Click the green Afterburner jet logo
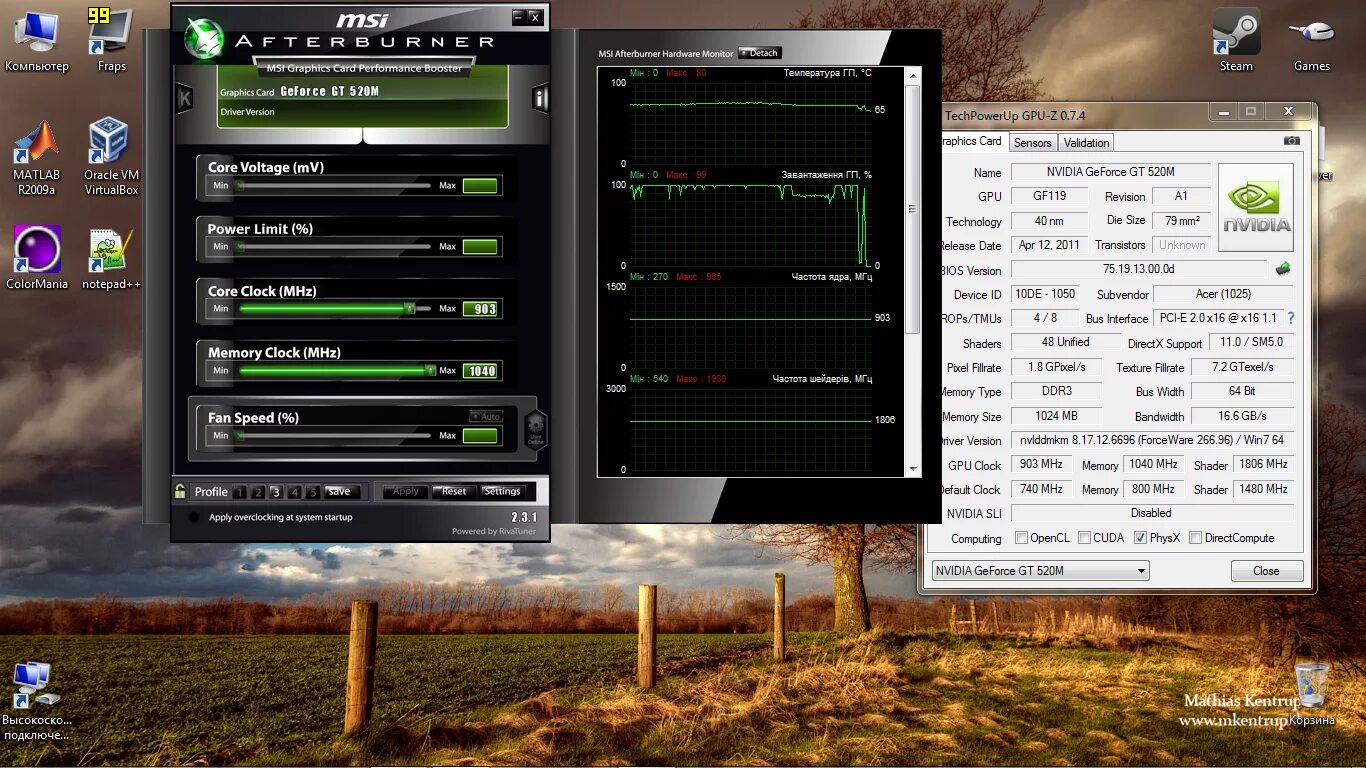 point(203,38)
